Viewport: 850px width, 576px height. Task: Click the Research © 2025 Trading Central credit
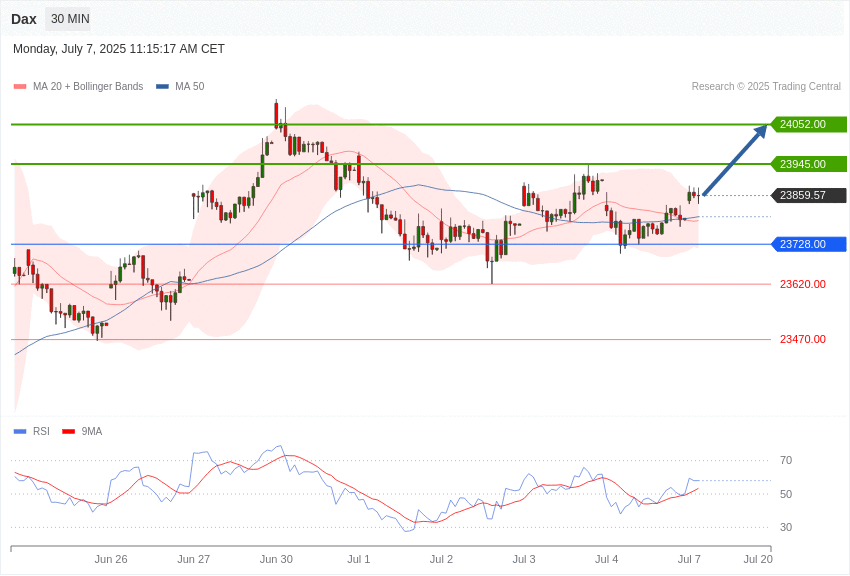pos(766,87)
